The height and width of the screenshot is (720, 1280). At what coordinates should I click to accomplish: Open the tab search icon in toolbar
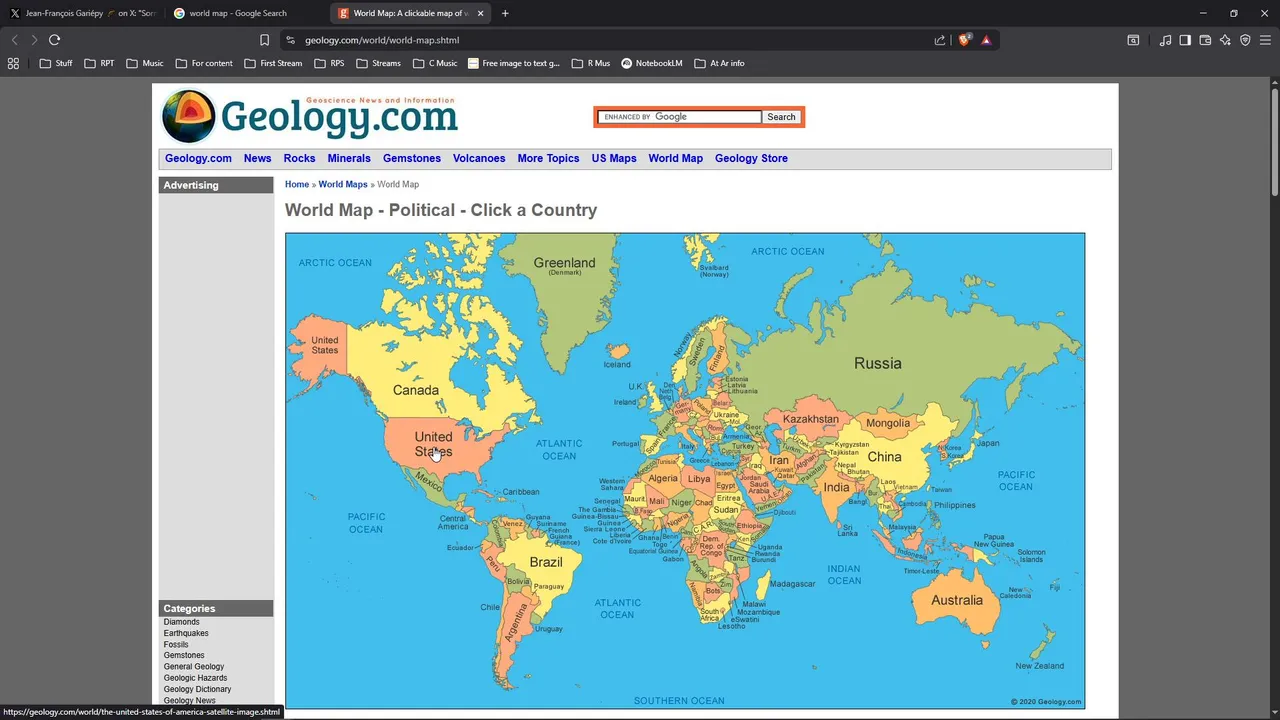click(x=1133, y=40)
